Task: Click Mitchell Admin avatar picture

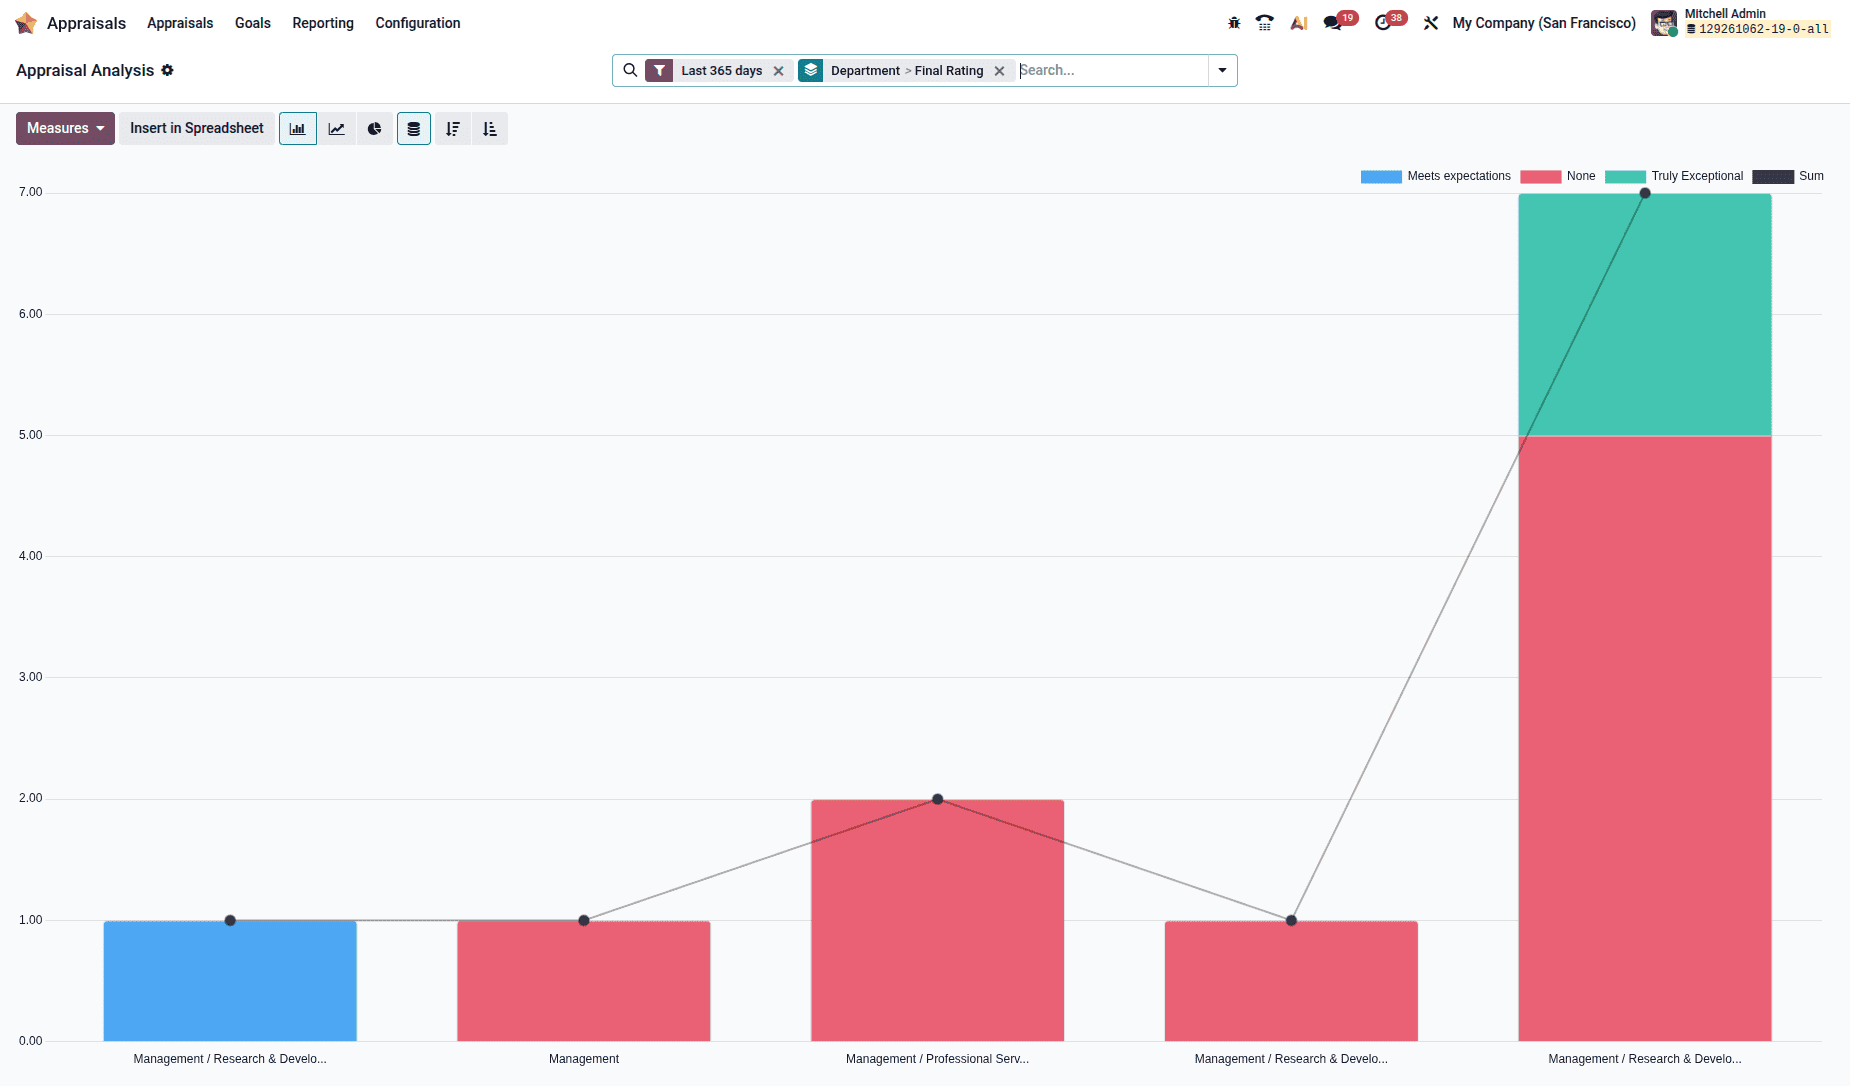Action: (x=1664, y=23)
